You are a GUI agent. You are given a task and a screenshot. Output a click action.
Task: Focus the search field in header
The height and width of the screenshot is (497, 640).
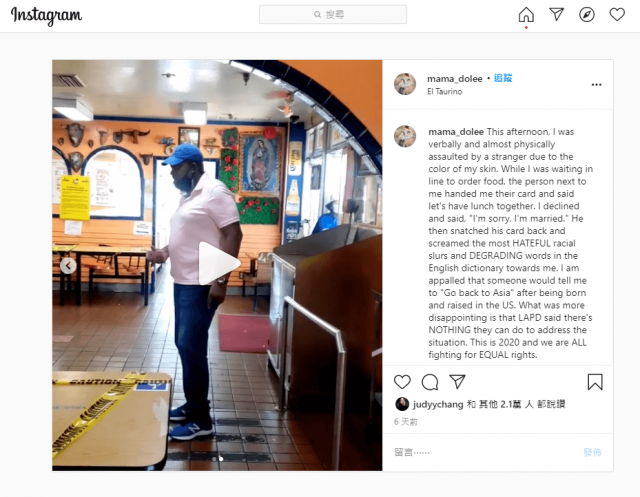pyautogui.click(x=333, y=15)
